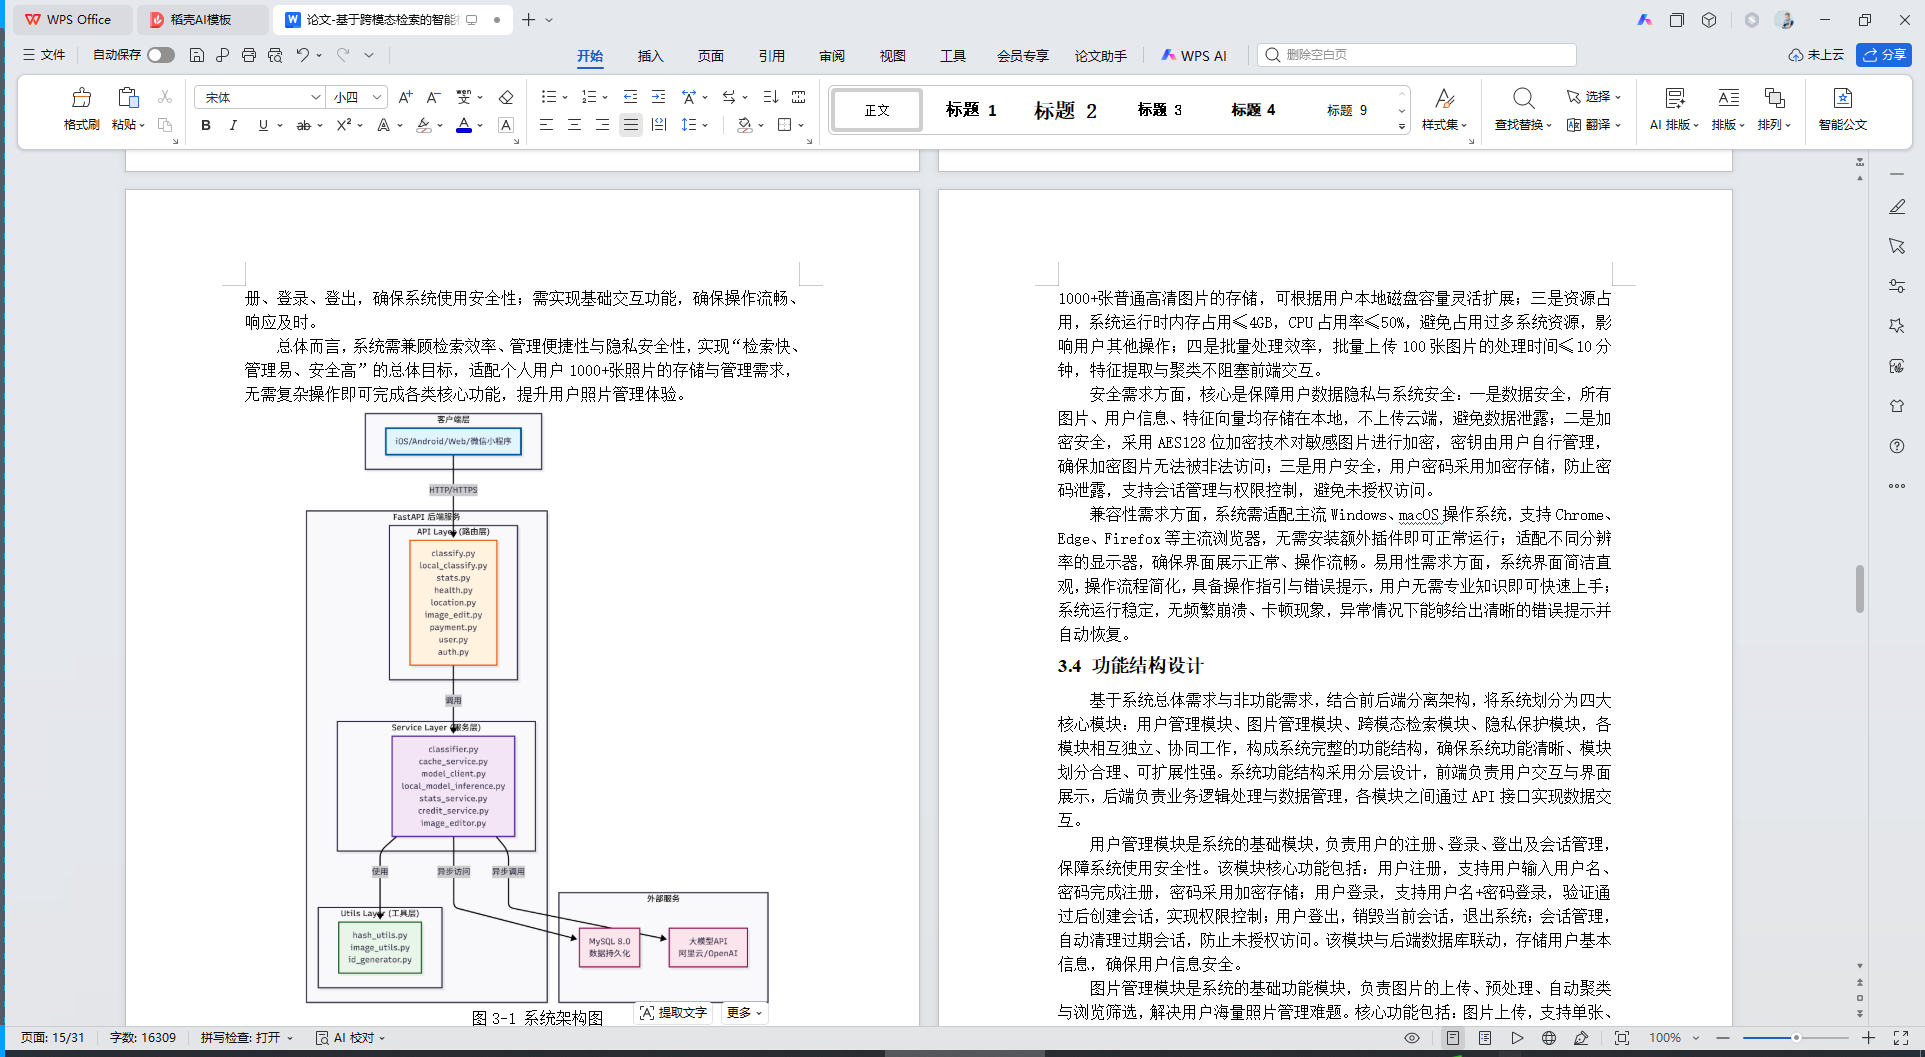Decrease font size with A- icon
Screen dimensions: 1925x1057
[x=433, y=97]
